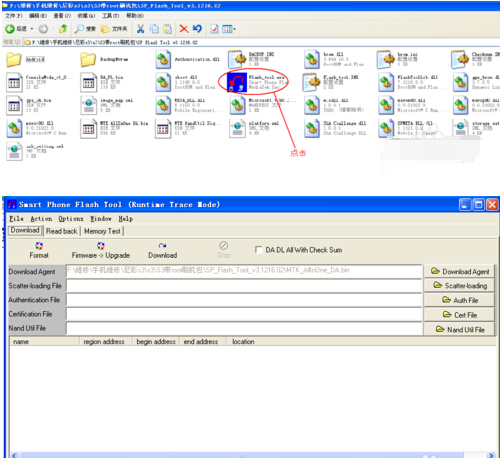500x458 pixels.
Task: Click the Firmware -> Upgrade icon
Action: 101,246
